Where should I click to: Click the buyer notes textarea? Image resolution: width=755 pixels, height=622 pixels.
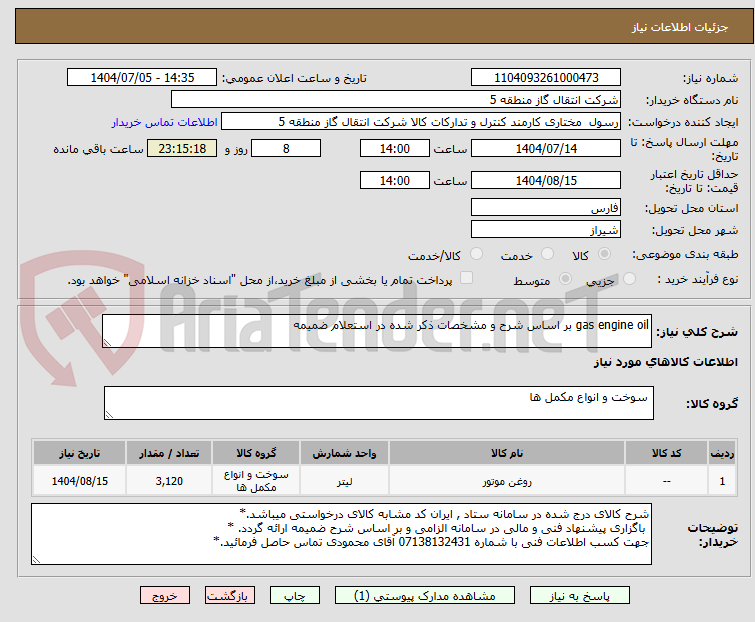tap(341, 534)
